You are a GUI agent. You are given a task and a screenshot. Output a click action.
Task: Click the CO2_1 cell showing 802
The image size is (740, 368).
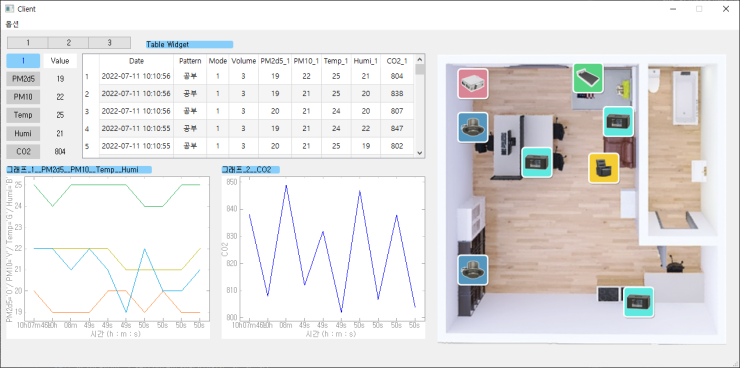tap(397, 146)
